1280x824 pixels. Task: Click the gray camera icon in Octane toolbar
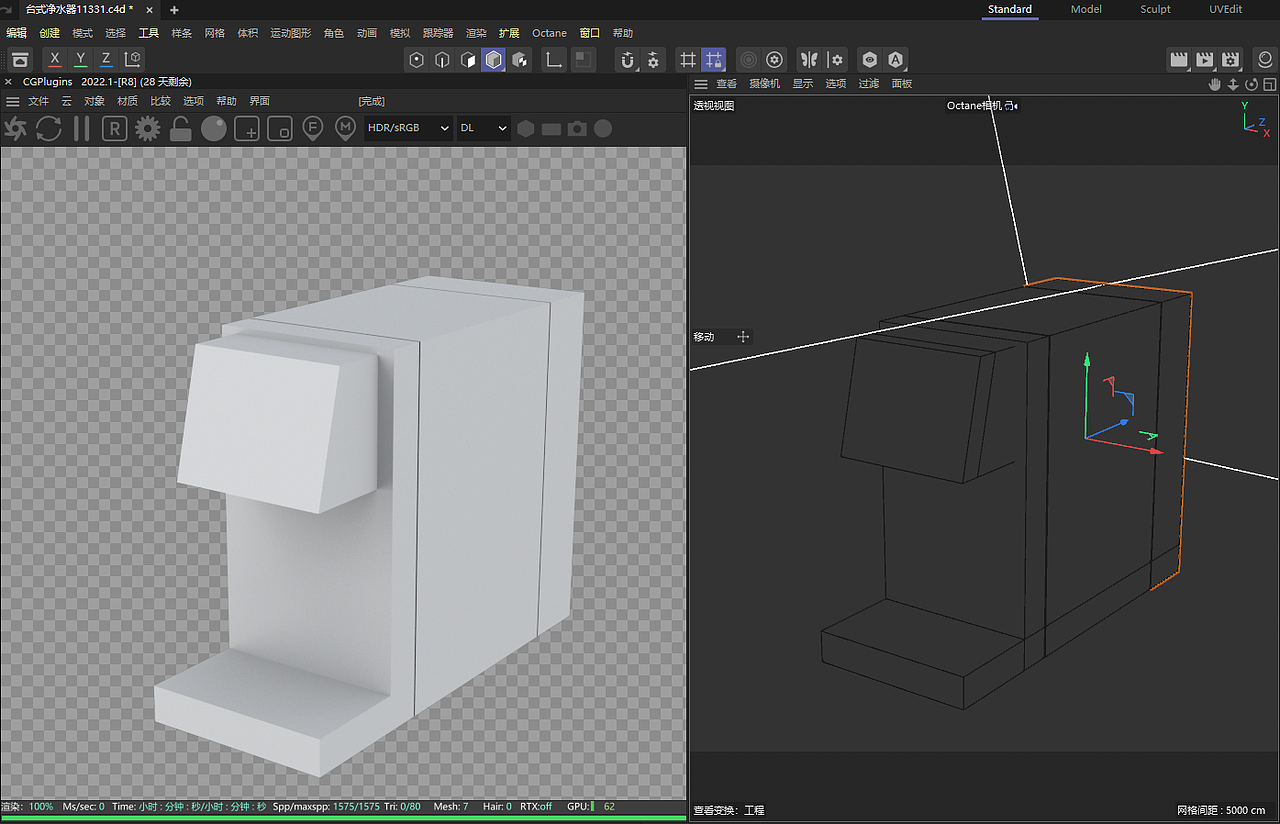pos(577,128)
